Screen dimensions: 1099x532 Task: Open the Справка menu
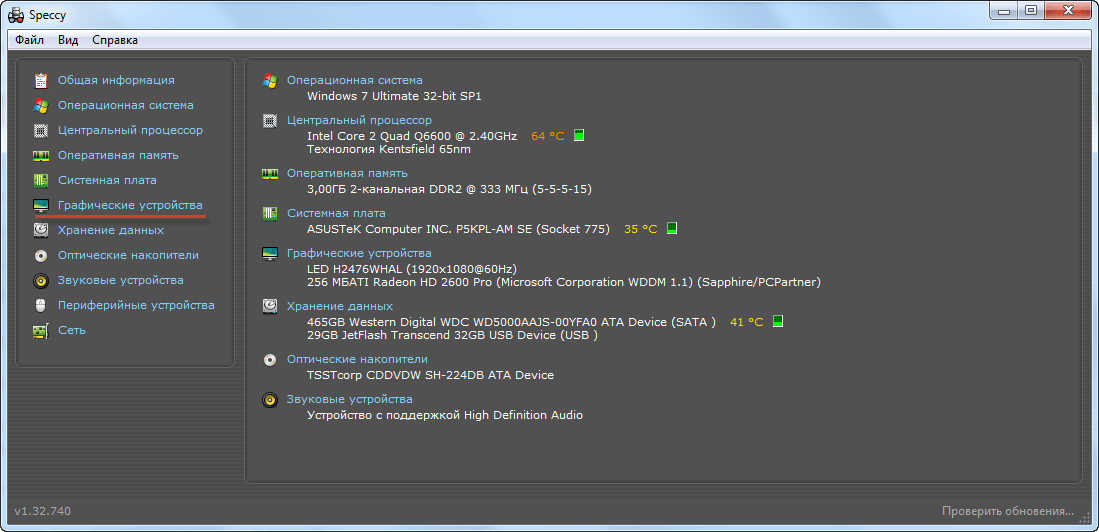coord(115,40)
